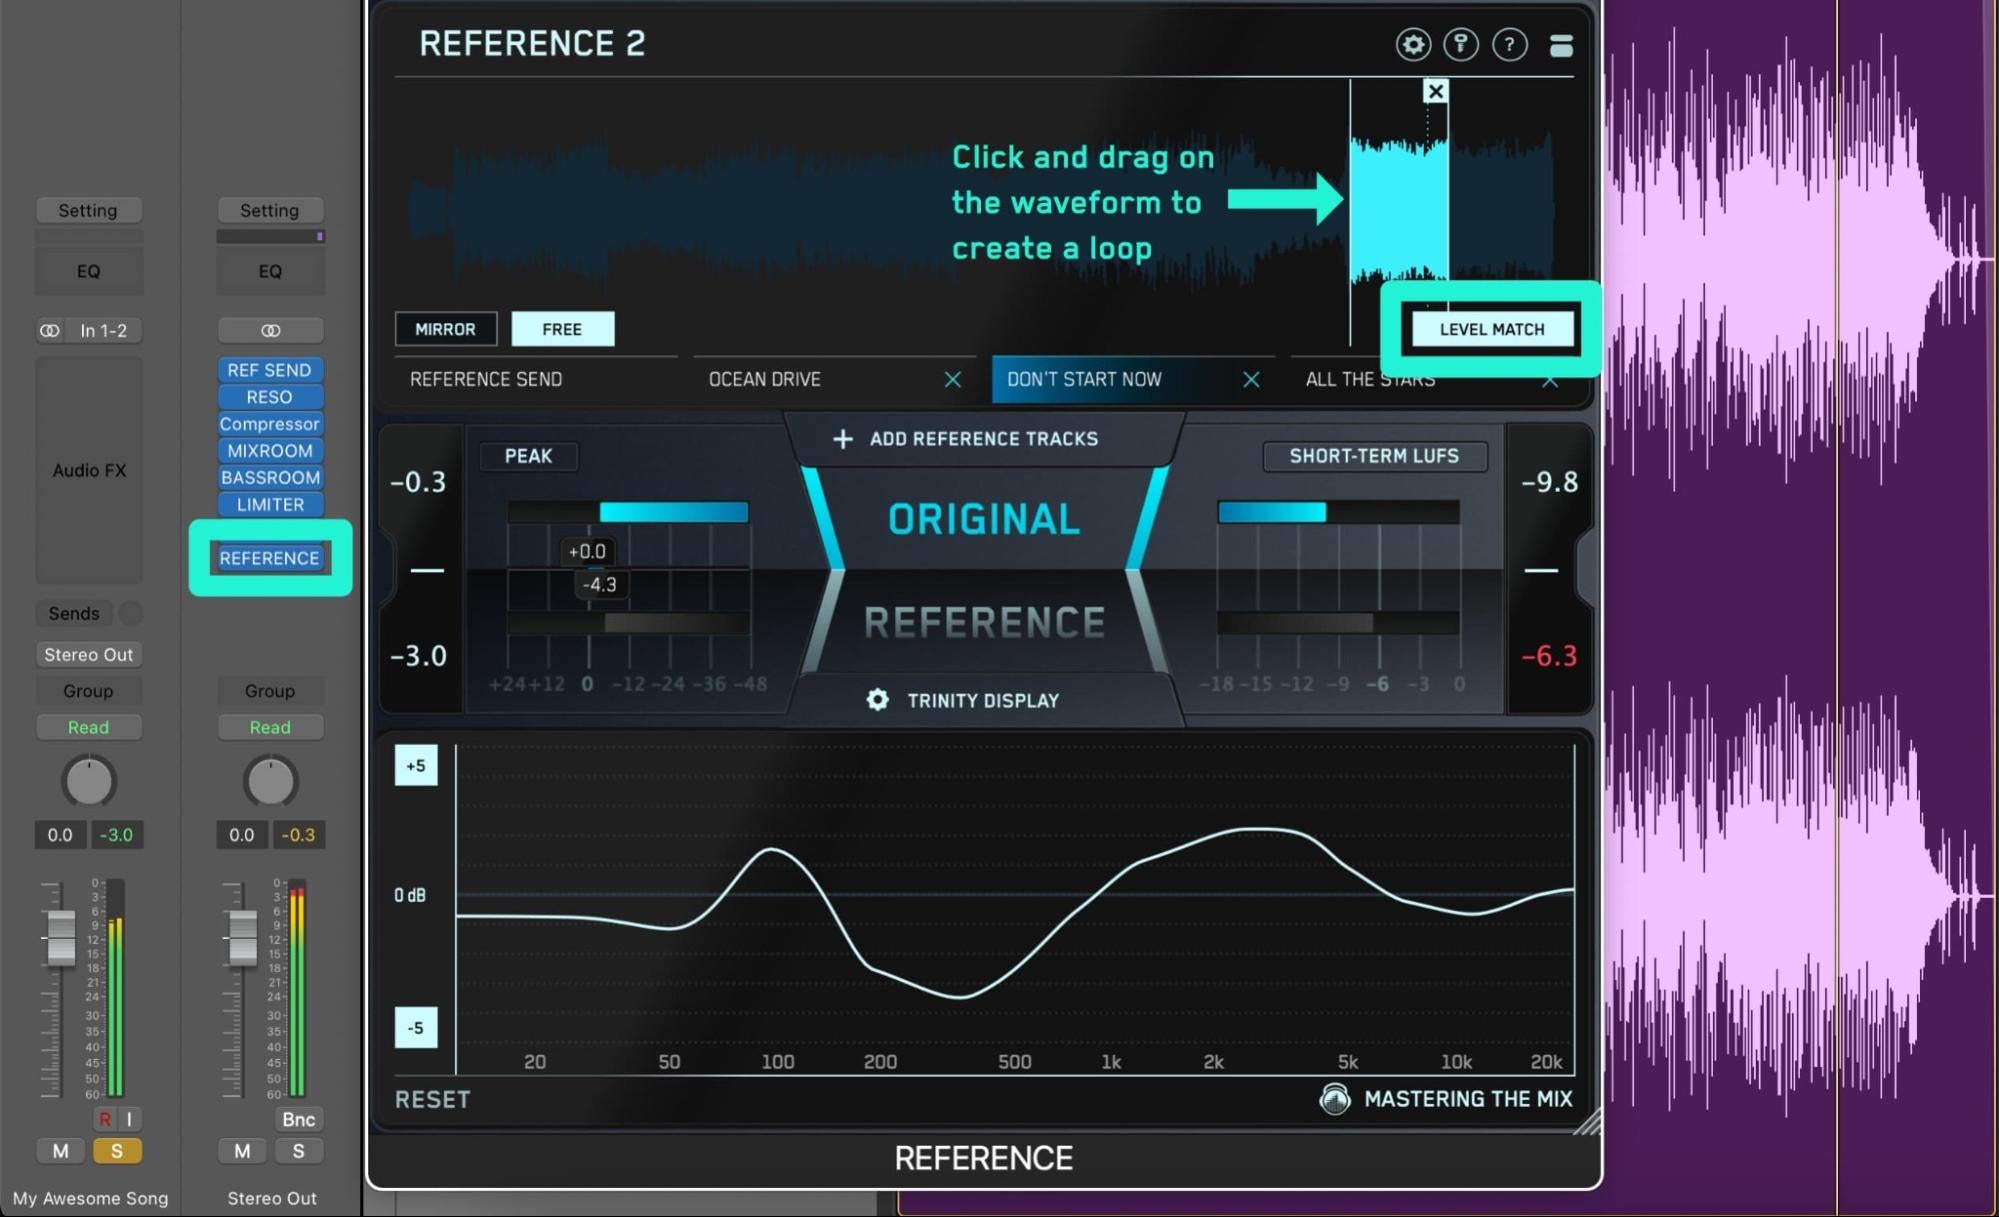Open the Compressor plugin slot
Screen dimensions: 1999x1217
pos(270,424)
